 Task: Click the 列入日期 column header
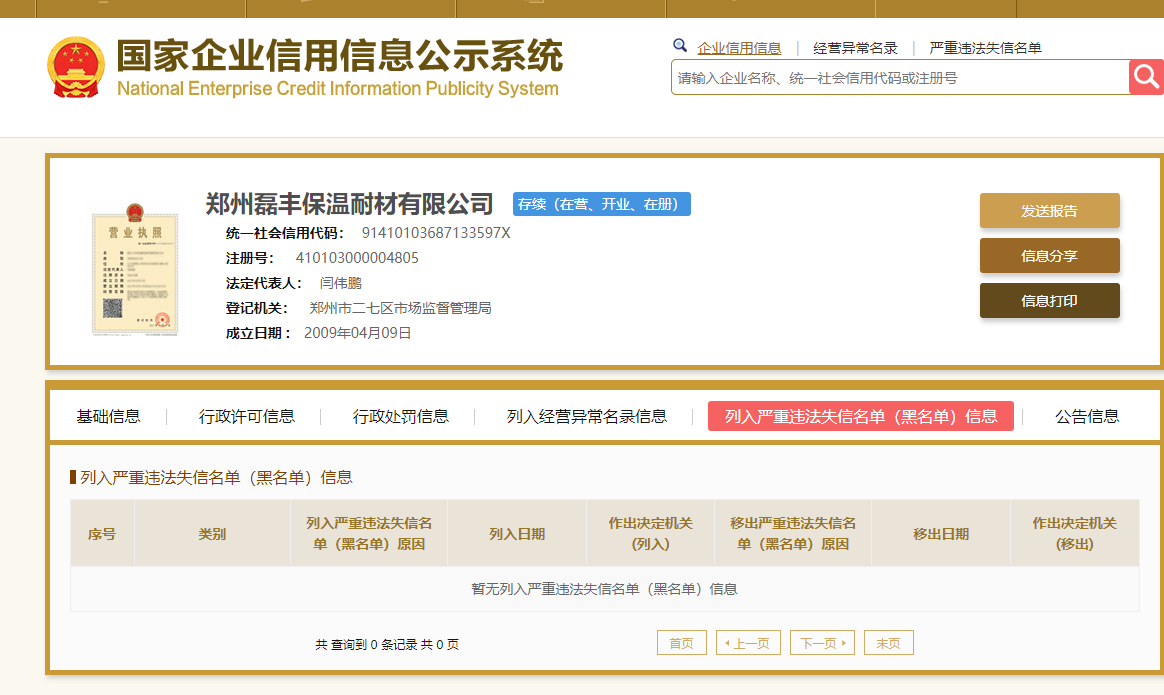pyautogui.click(x=517, y=534)
